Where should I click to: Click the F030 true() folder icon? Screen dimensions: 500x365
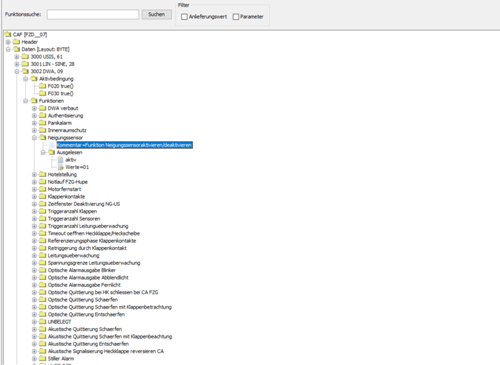pyautogui.click(x=42, y=93)
